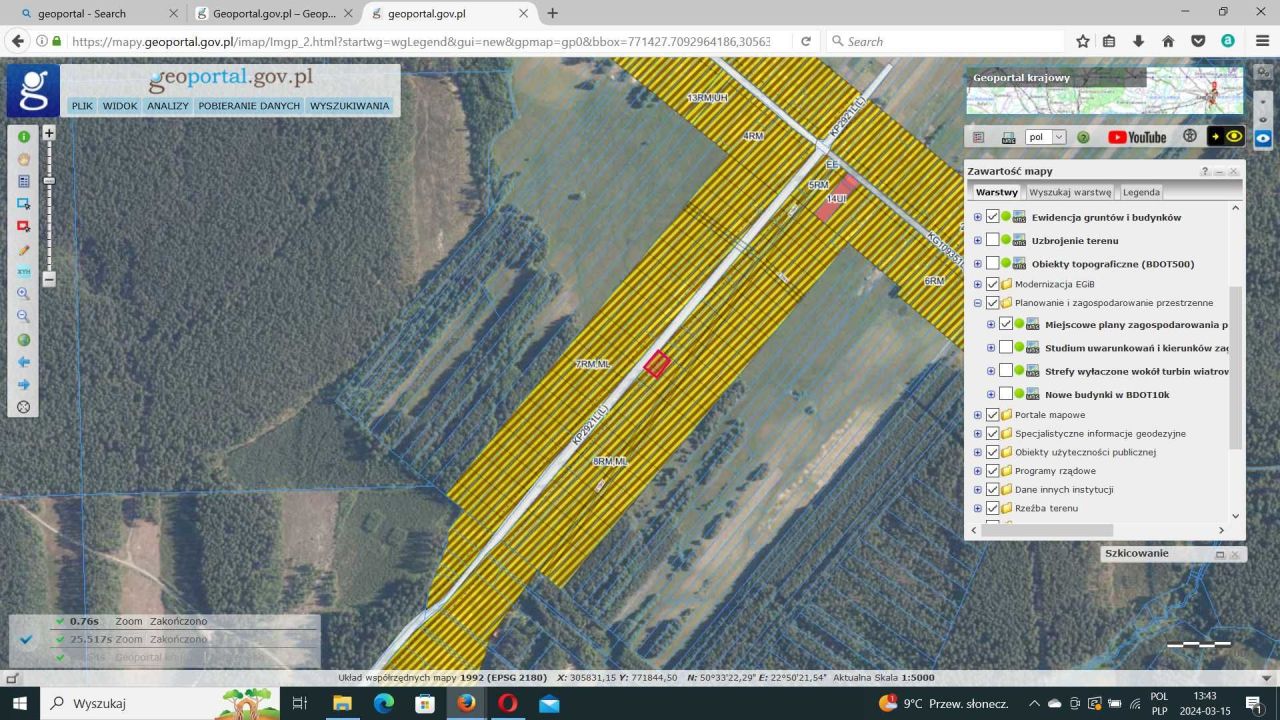Switch to the Legenda tab
1280x720 pixels.
click(x=1141, y=192)
